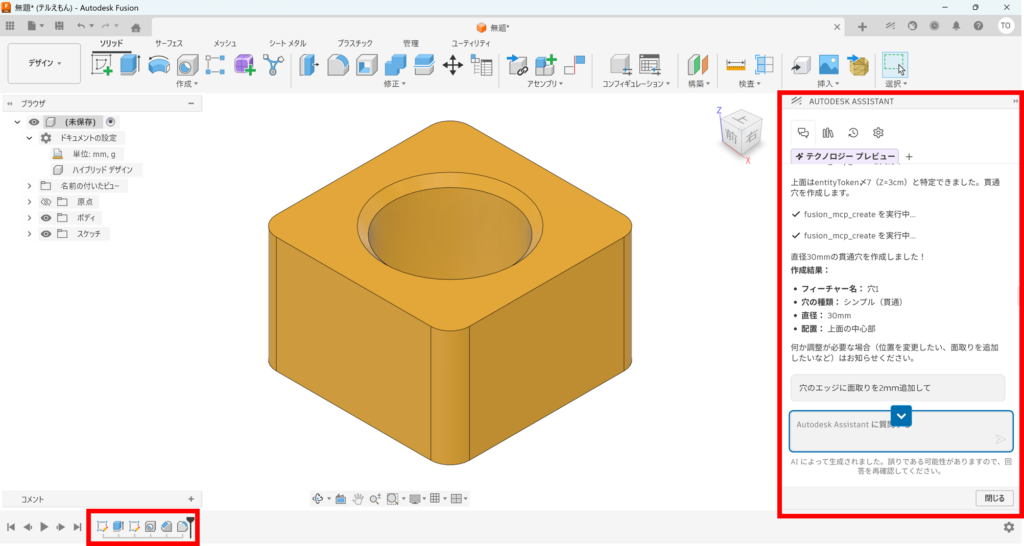Hide the ボディ folder visibility eye

(x=45, y=217)
